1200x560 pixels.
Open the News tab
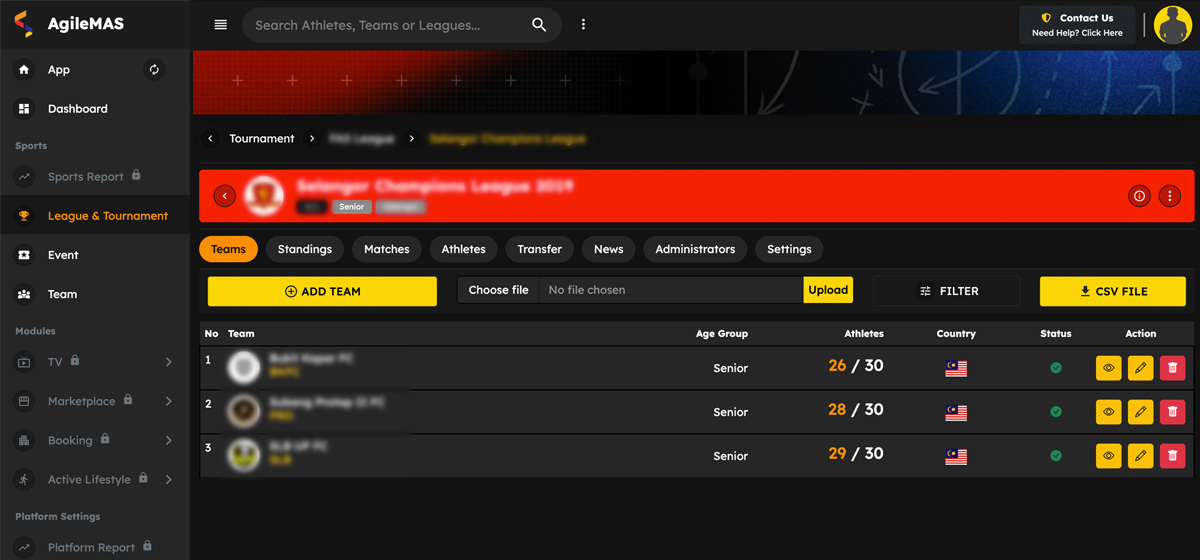(x=608, y=249)
